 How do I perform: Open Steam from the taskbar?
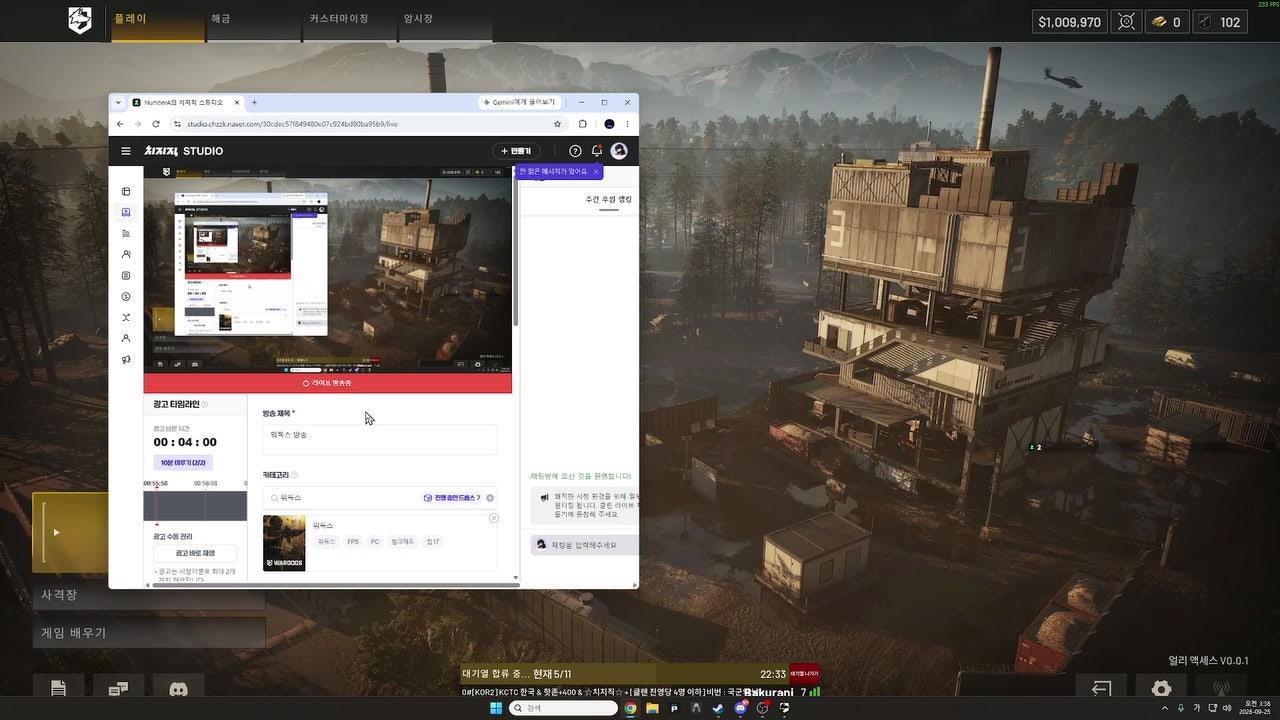[x=718, y=708]
